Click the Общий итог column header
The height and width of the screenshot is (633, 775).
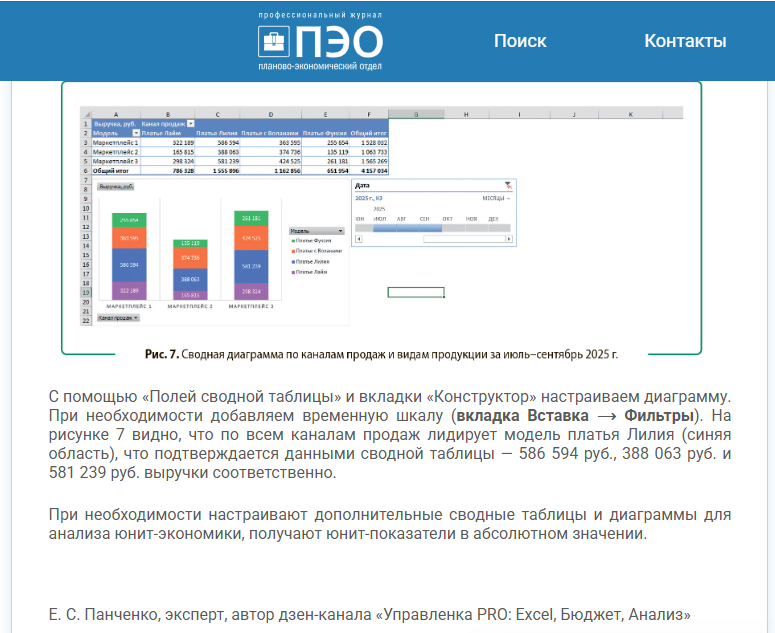(369, 133)
